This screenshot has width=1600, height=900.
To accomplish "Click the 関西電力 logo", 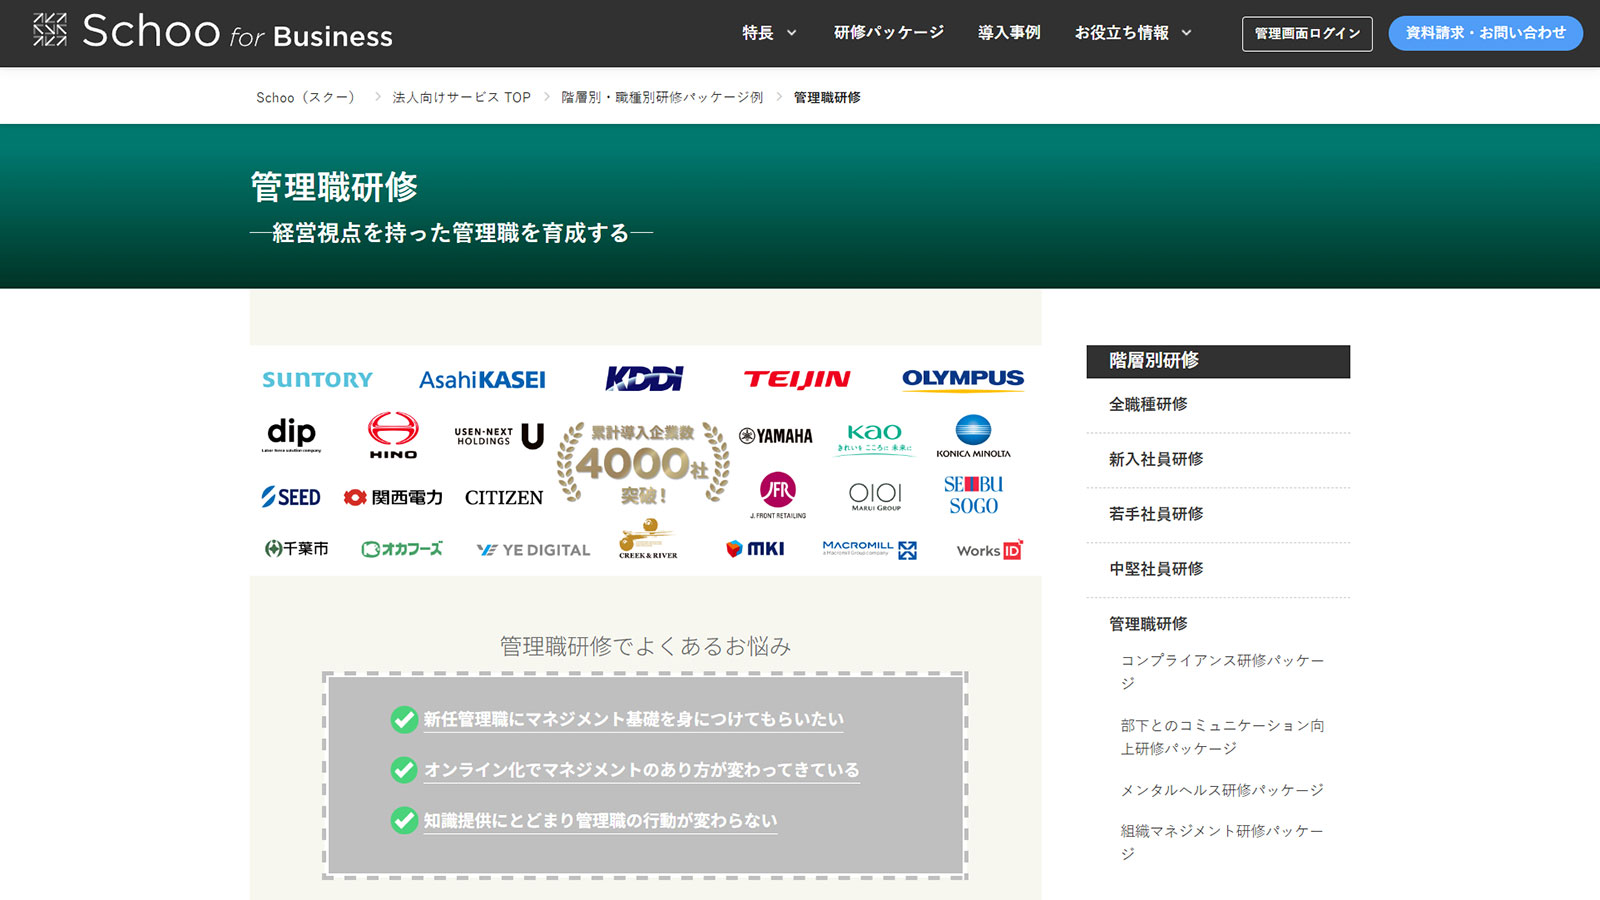I will coord(393,497).
